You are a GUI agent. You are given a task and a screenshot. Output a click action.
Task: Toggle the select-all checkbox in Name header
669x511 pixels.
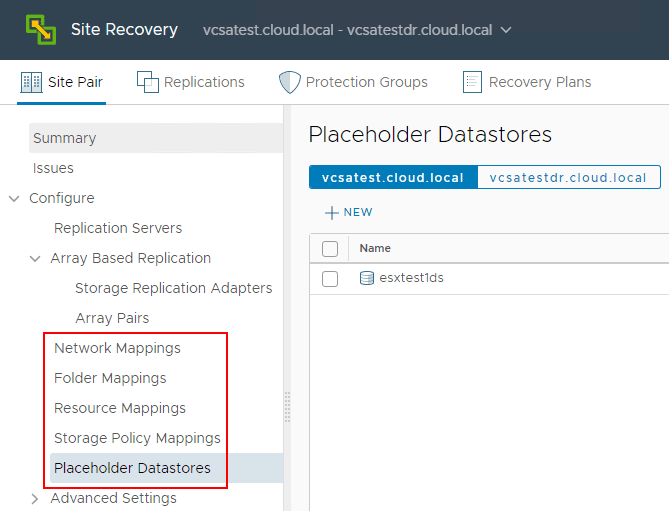(330, 249)
